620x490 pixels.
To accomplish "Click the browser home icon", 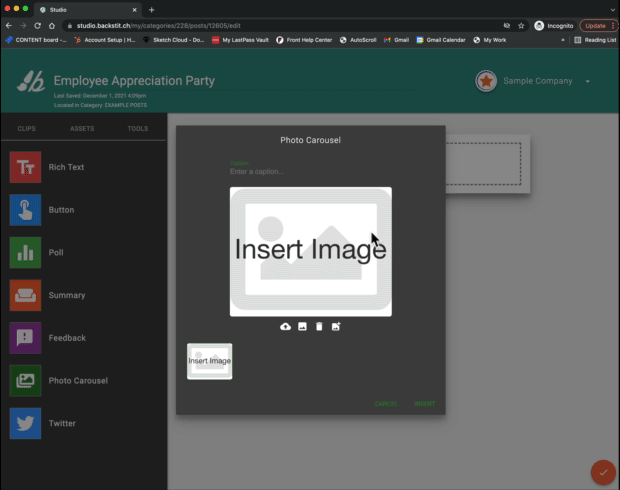I will (52, 26).
